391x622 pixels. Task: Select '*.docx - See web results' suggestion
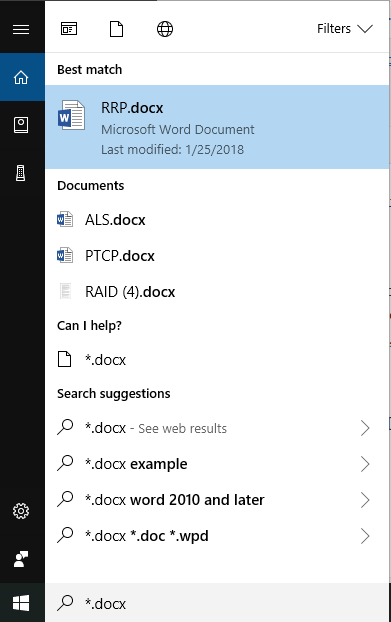click(217, 428)
